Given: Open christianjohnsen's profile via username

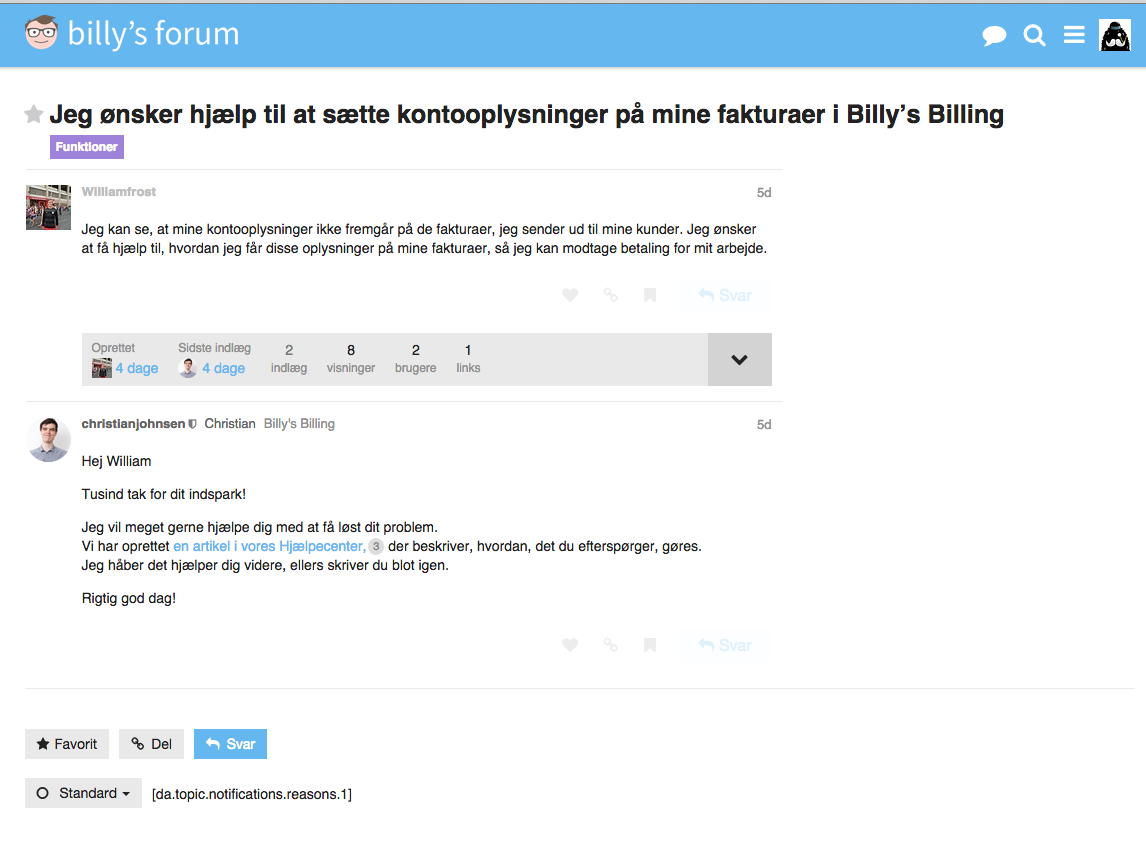Looking at the screenshot, I should coord(133,424).
